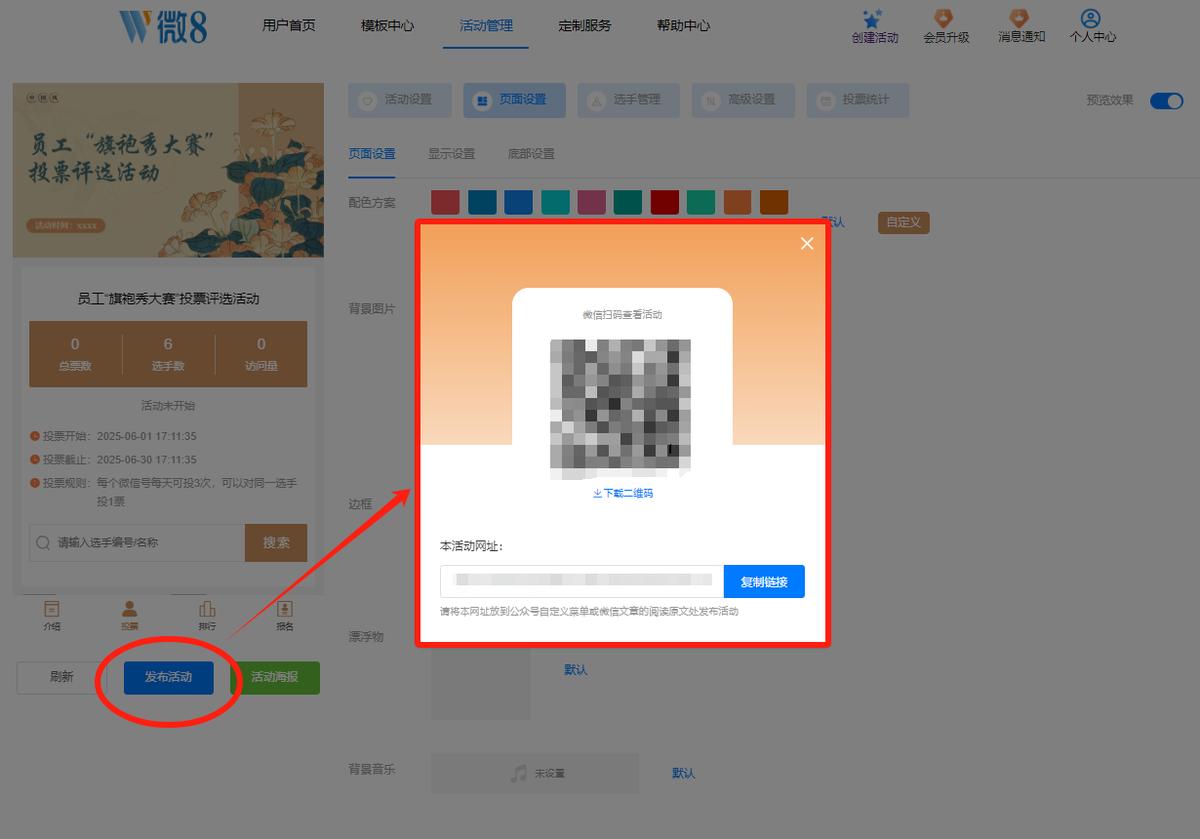Screen dimensions: 1200x839
Task: Click 默认 in the 背景音乐 row
Action: coord(684,773)
